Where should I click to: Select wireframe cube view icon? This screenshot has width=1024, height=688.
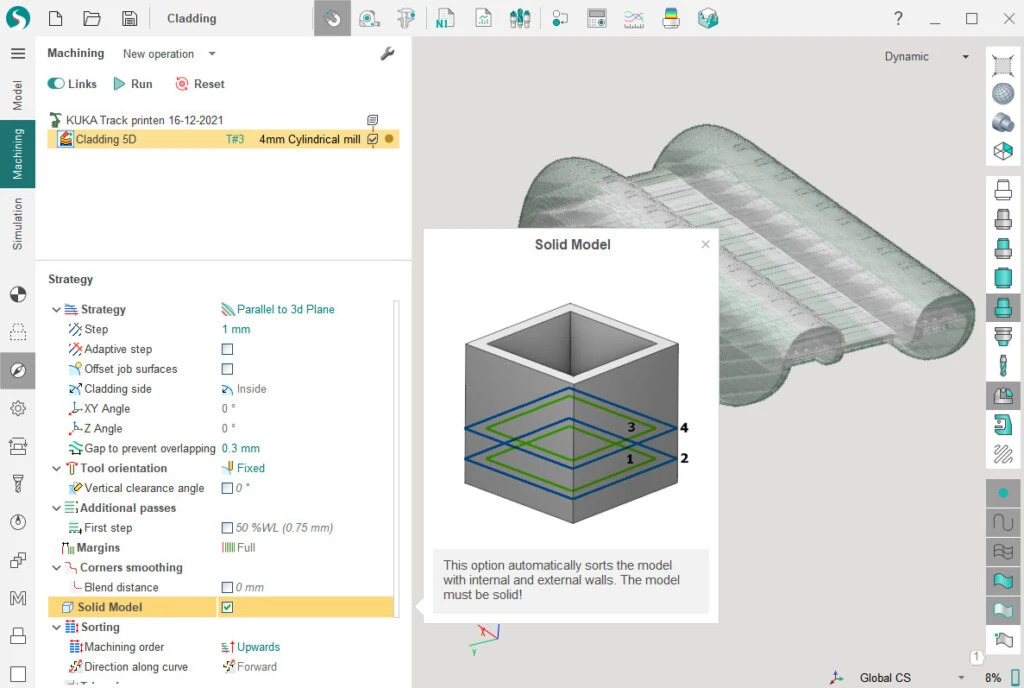click(x=1003, y=151)
